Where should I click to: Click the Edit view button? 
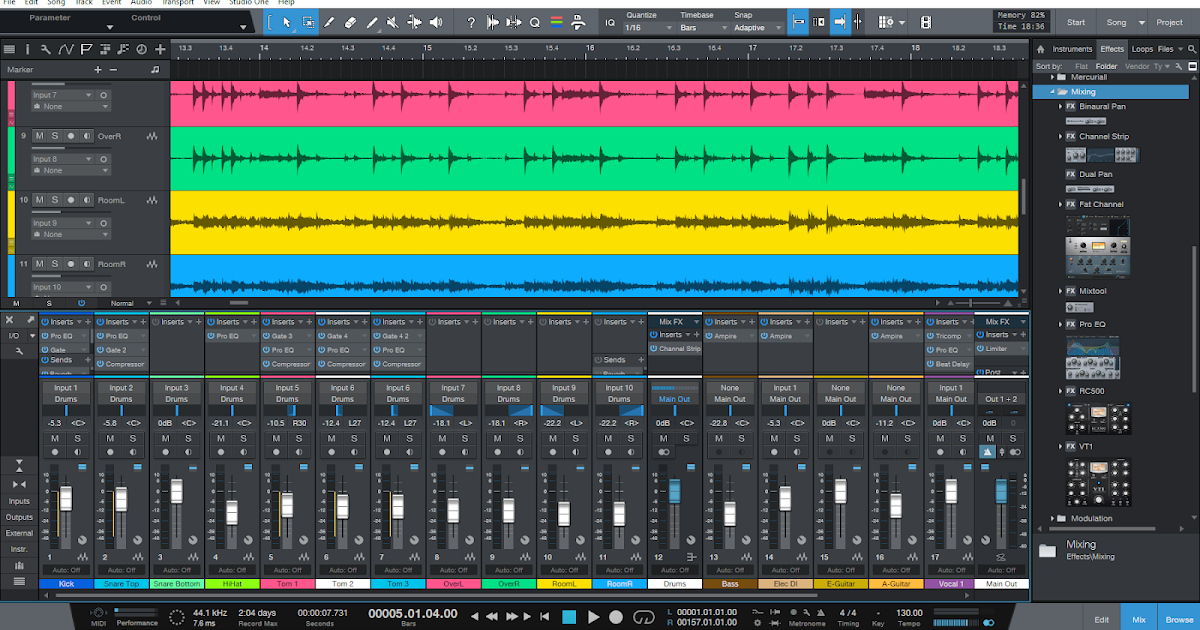[1101, 620]
